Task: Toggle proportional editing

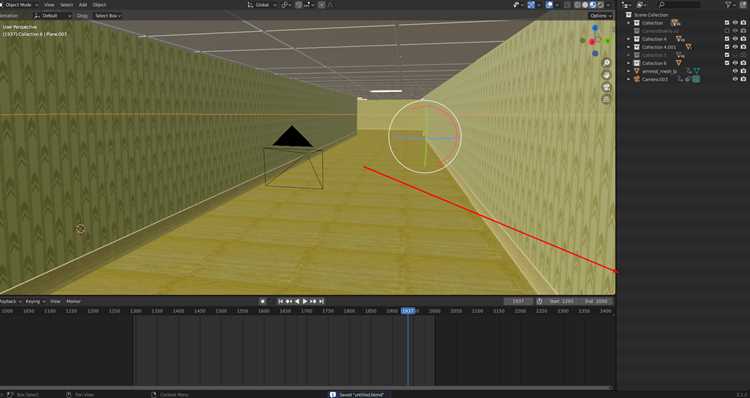Action: (321, 5)
